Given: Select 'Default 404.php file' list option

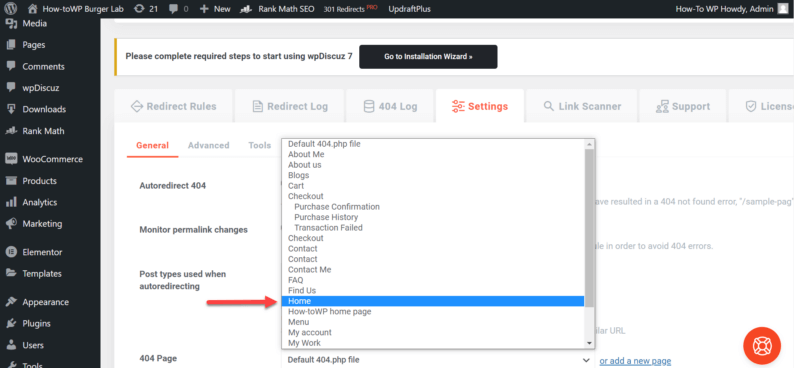Looking at the screenshot, I should point(433,144).
